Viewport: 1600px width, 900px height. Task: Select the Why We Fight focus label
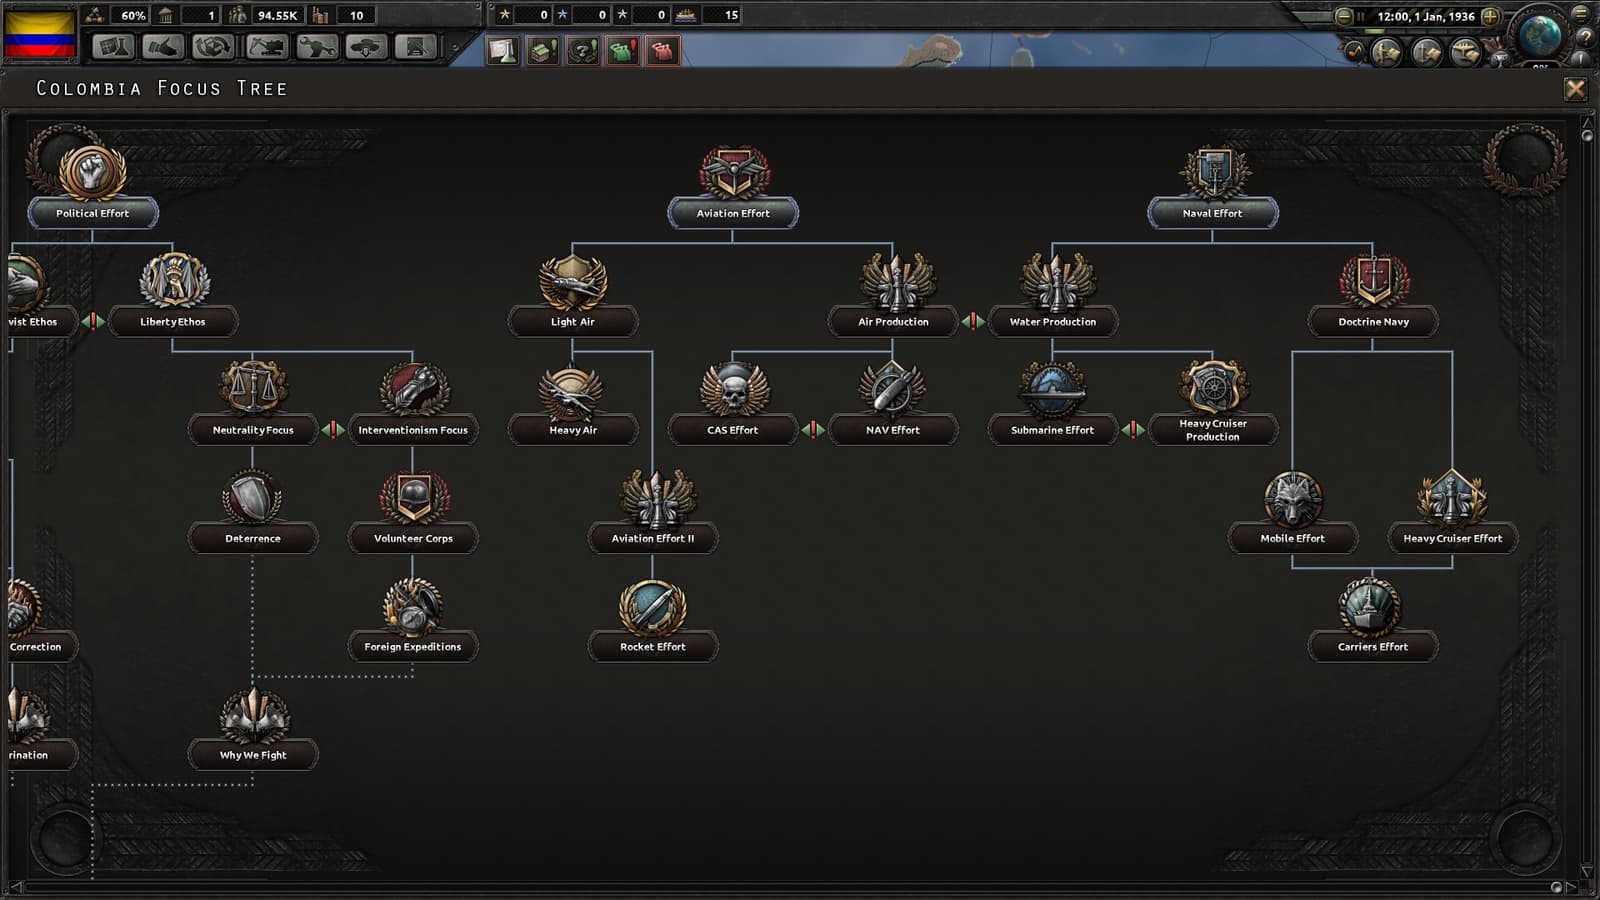[253, 755]
